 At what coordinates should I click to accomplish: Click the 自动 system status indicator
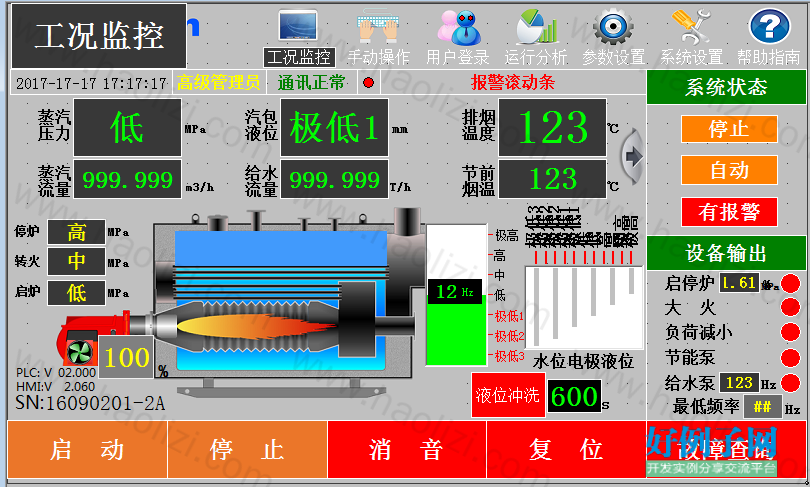pos(729,170)
